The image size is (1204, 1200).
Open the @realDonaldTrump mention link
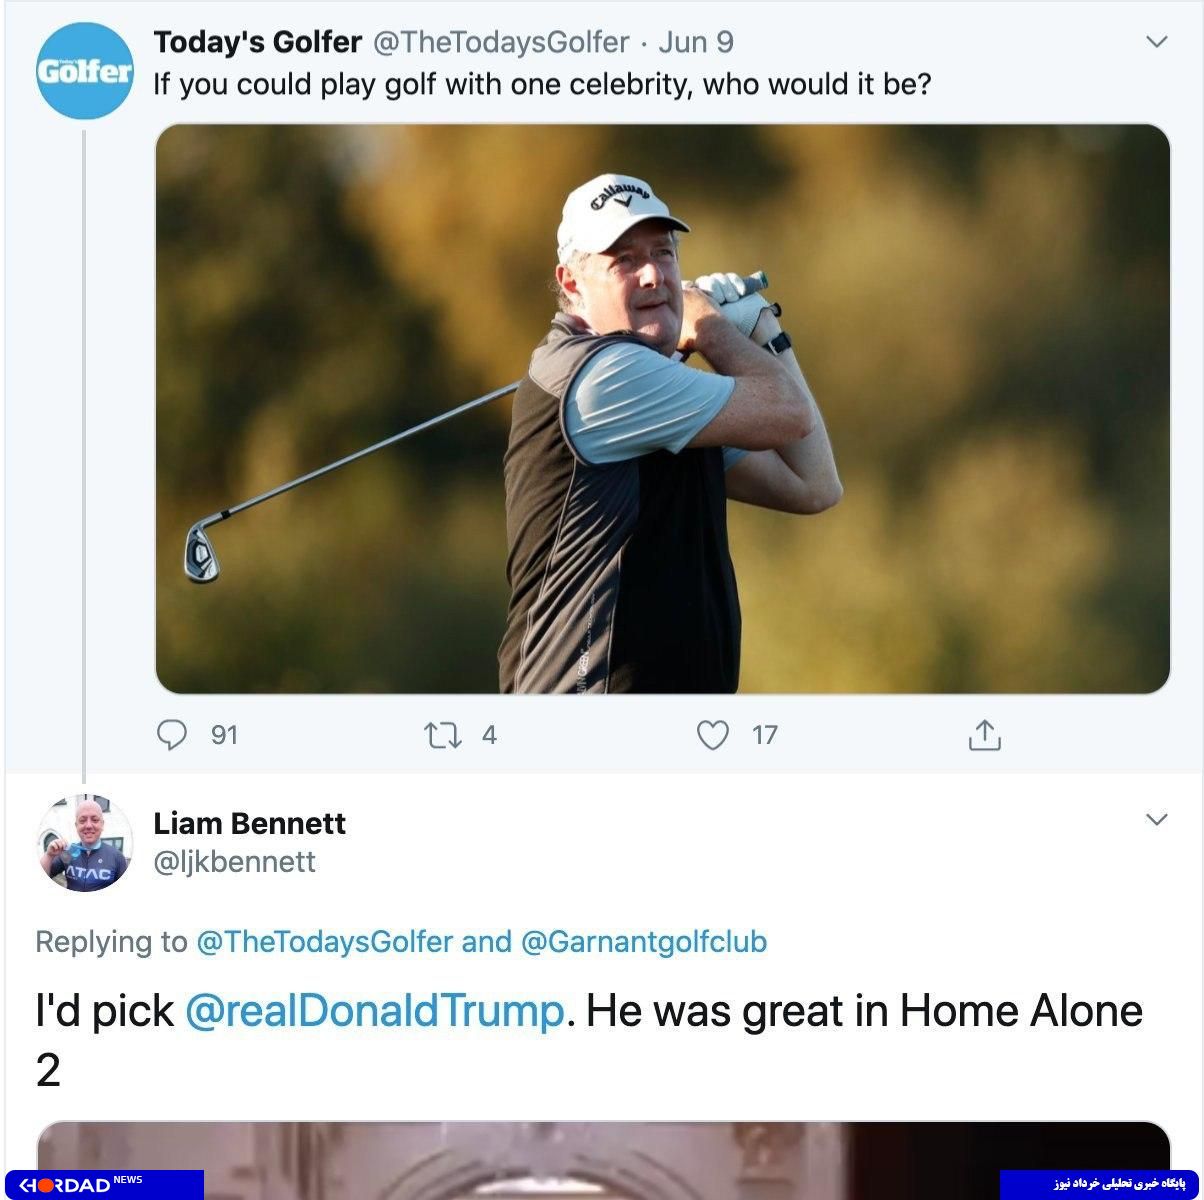click(x=375, y=1010)
